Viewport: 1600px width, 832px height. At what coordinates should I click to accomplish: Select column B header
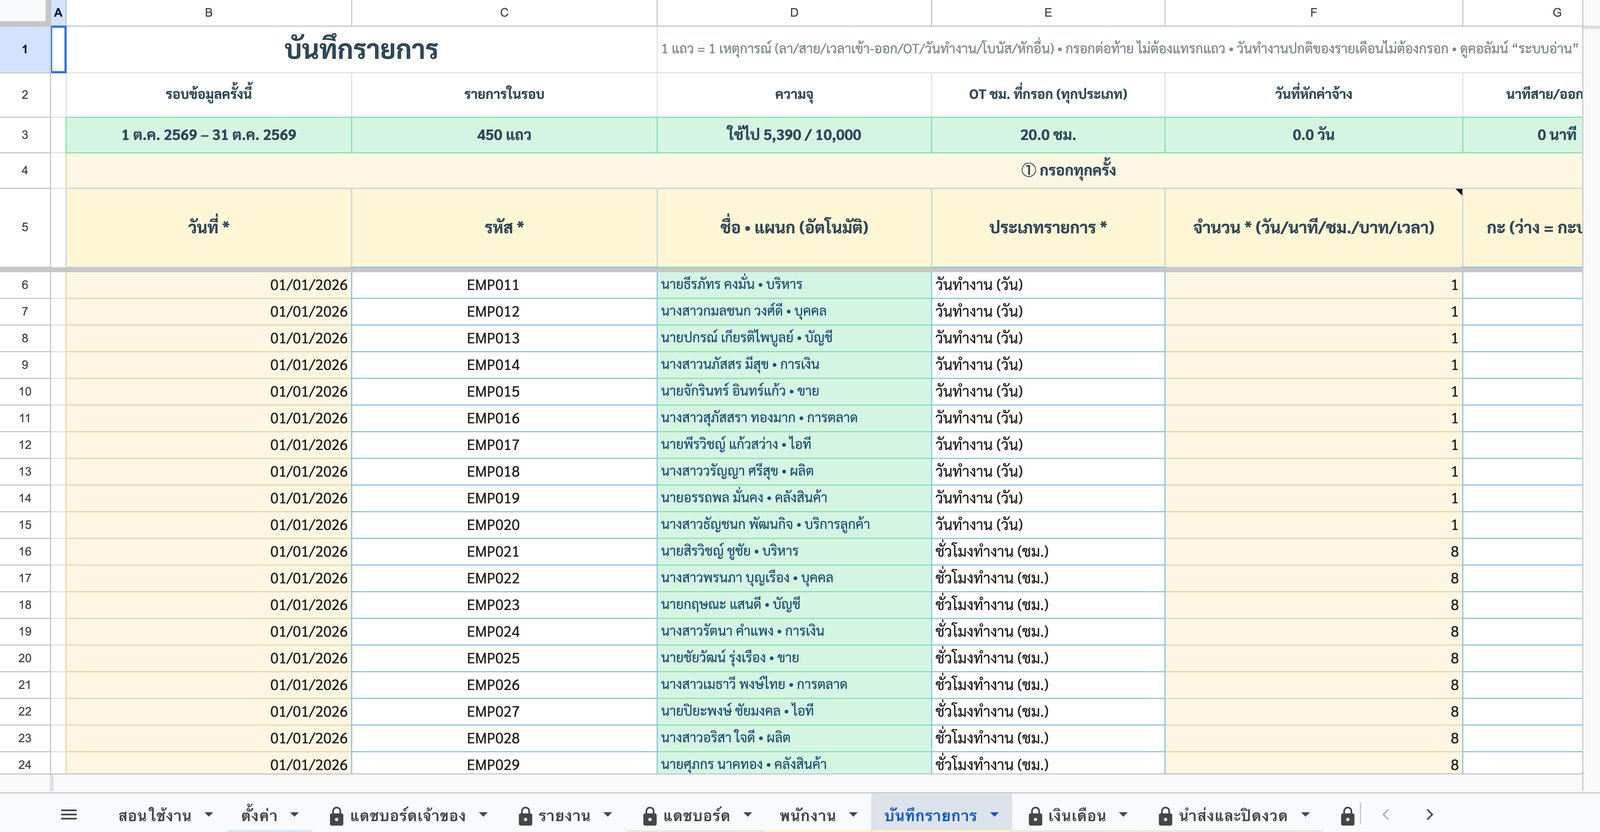point(209,12)
